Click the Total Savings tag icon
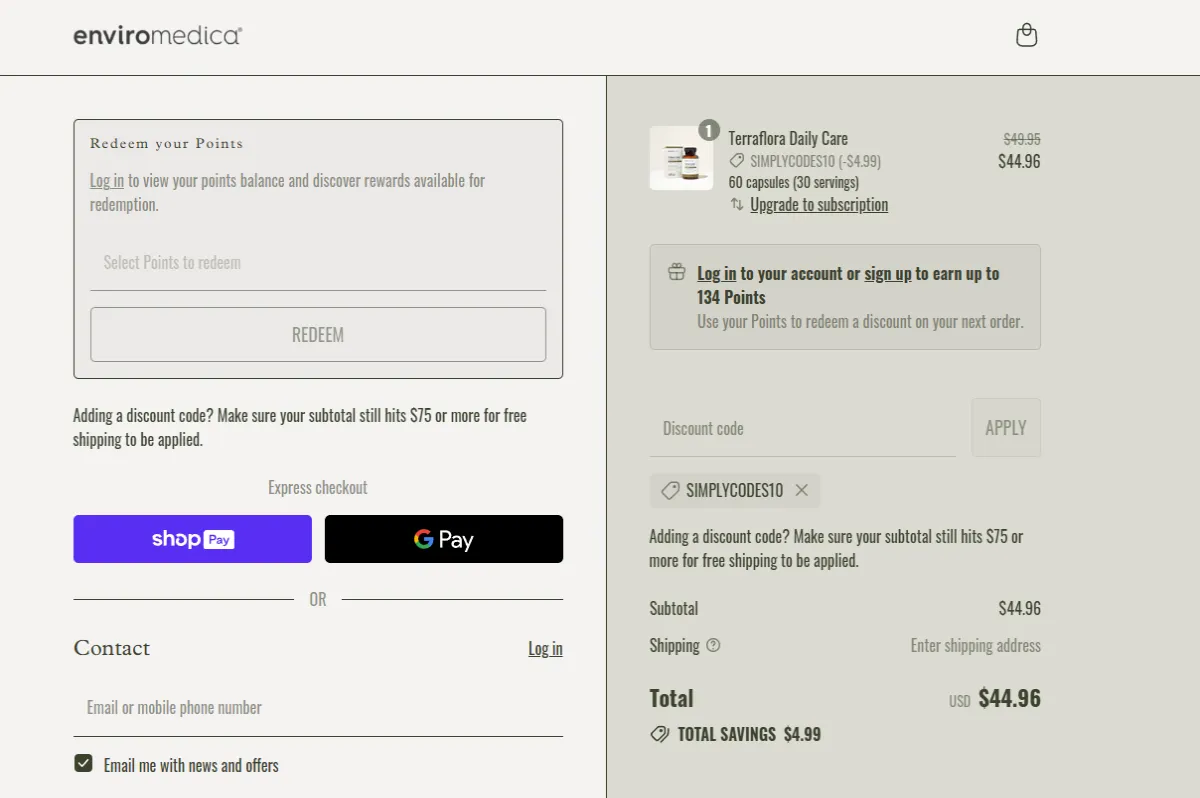 point(660,733)
